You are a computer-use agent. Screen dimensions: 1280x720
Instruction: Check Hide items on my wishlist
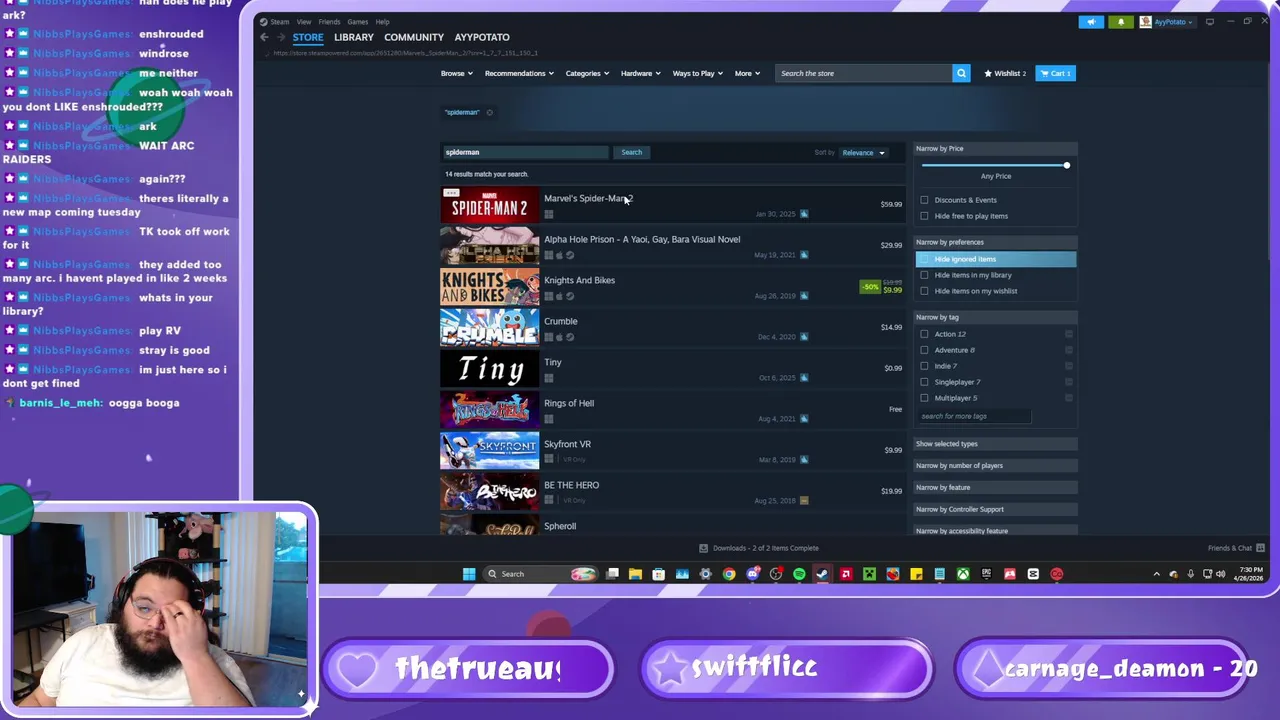tap(924, 291)
